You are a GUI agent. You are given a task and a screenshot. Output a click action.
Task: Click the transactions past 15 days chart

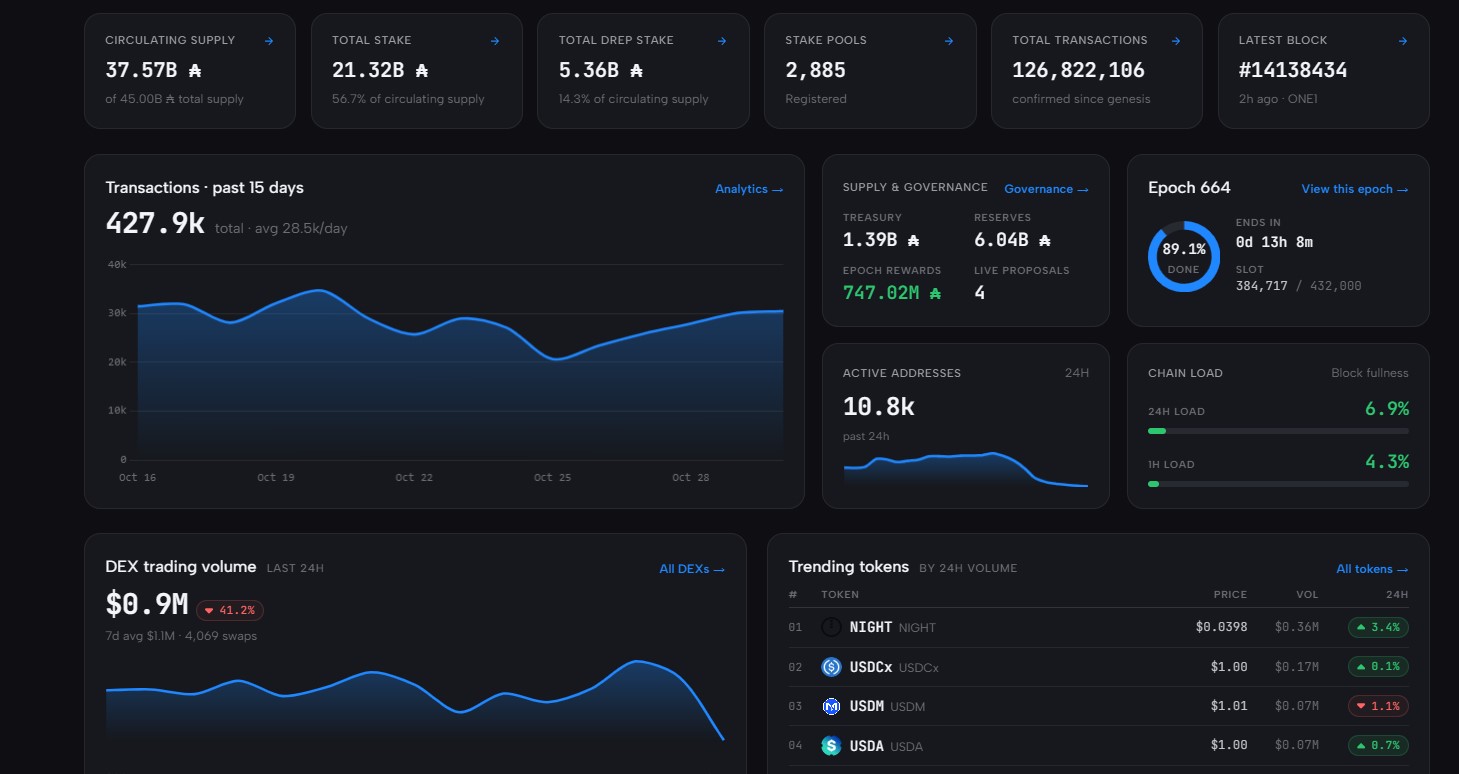pyautogui.click(x=445, y=370)
